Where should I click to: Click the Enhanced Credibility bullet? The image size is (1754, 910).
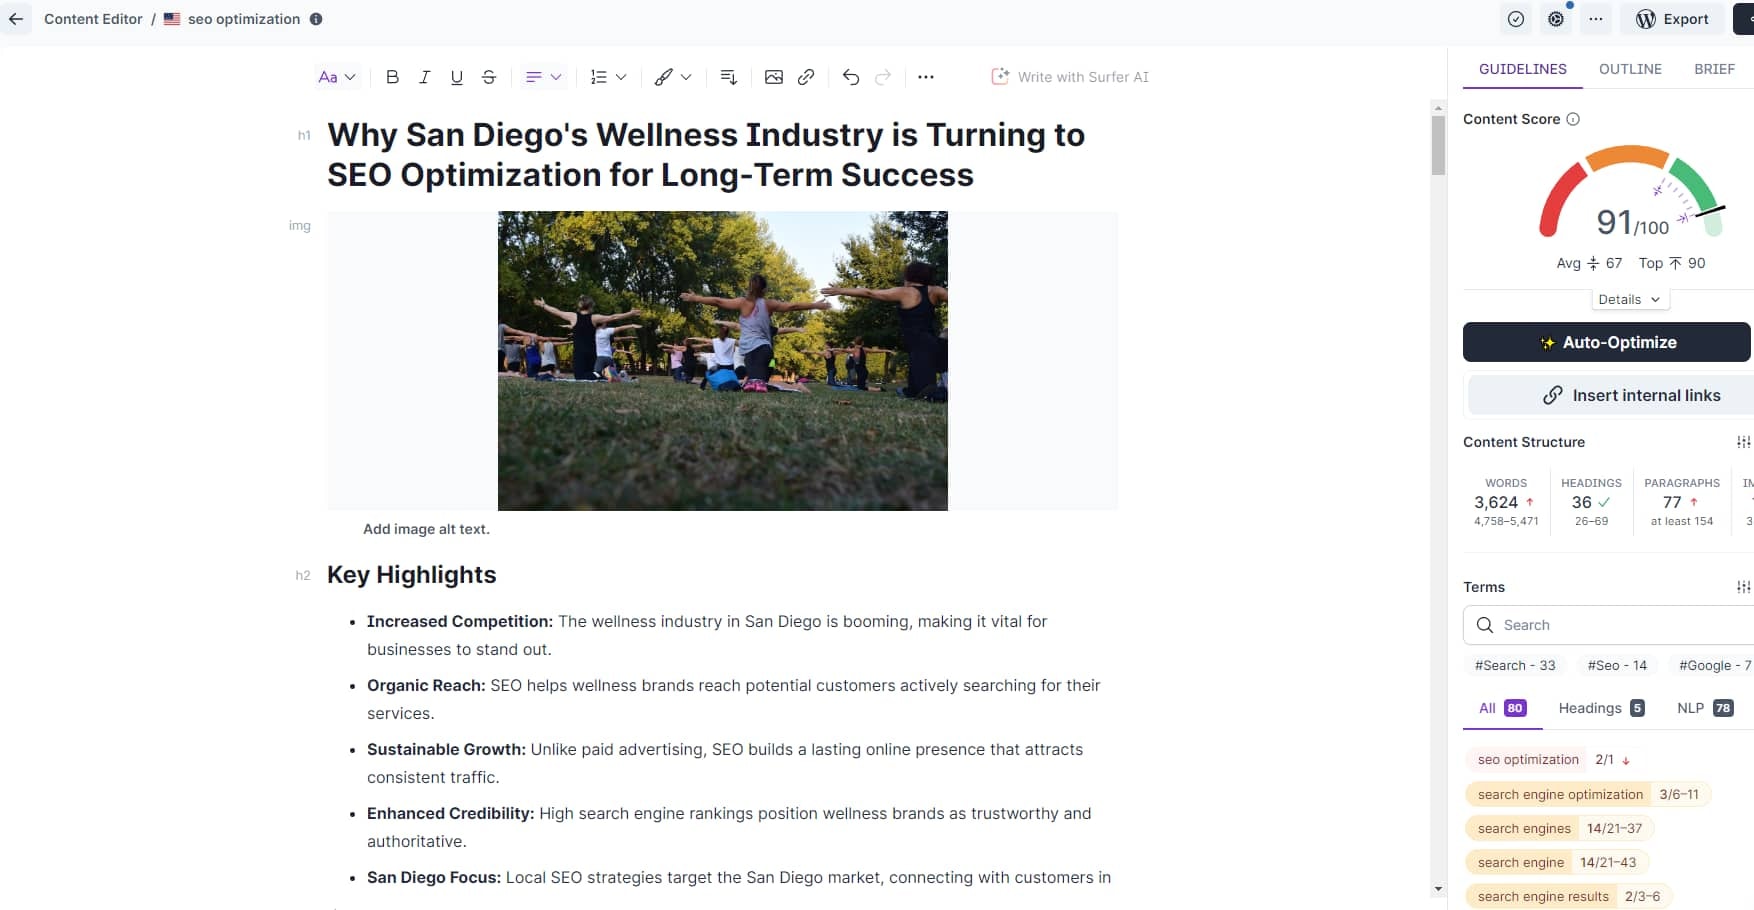coord(729,827)
